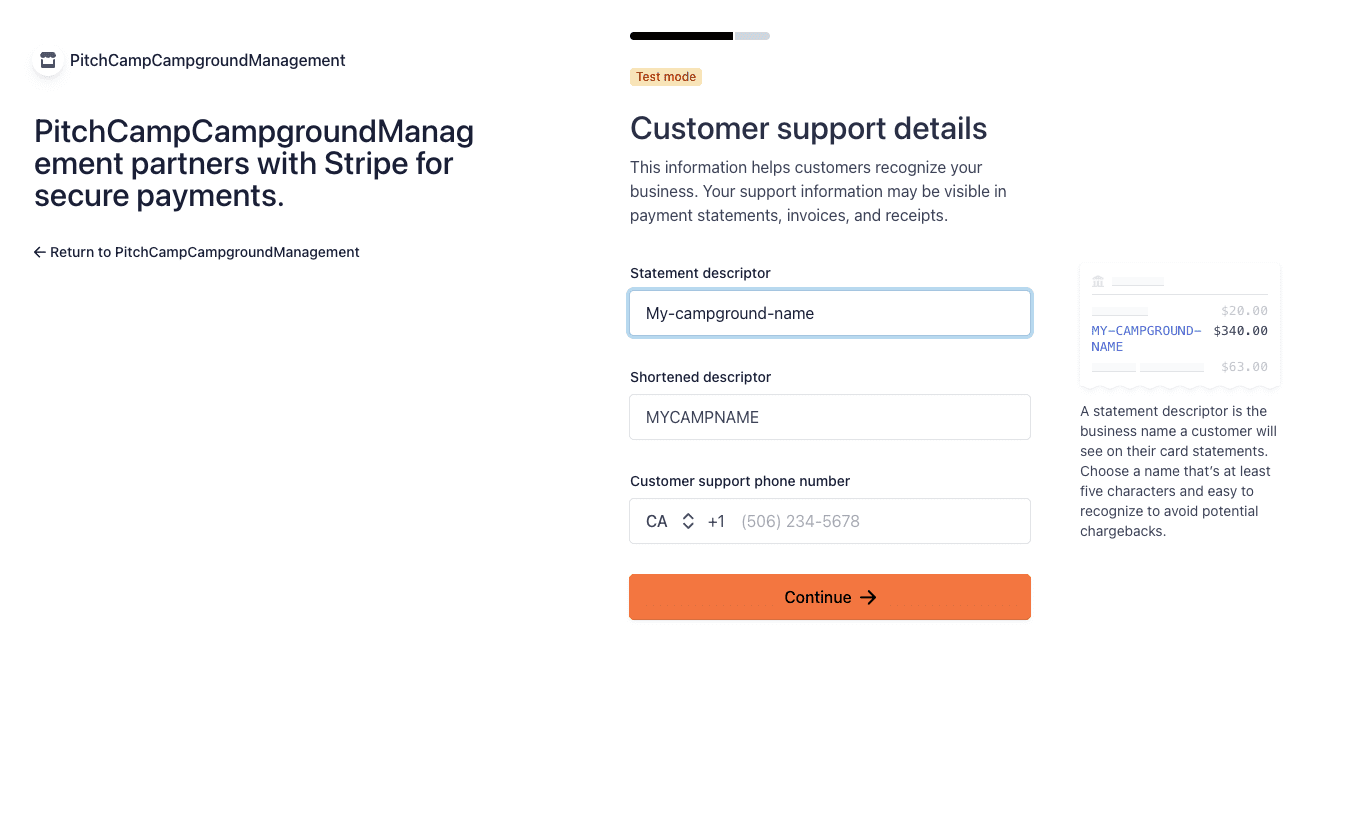Click the Customer support details heading
This screenshot has height=827, width=1360.
click(x=808, y=129)
